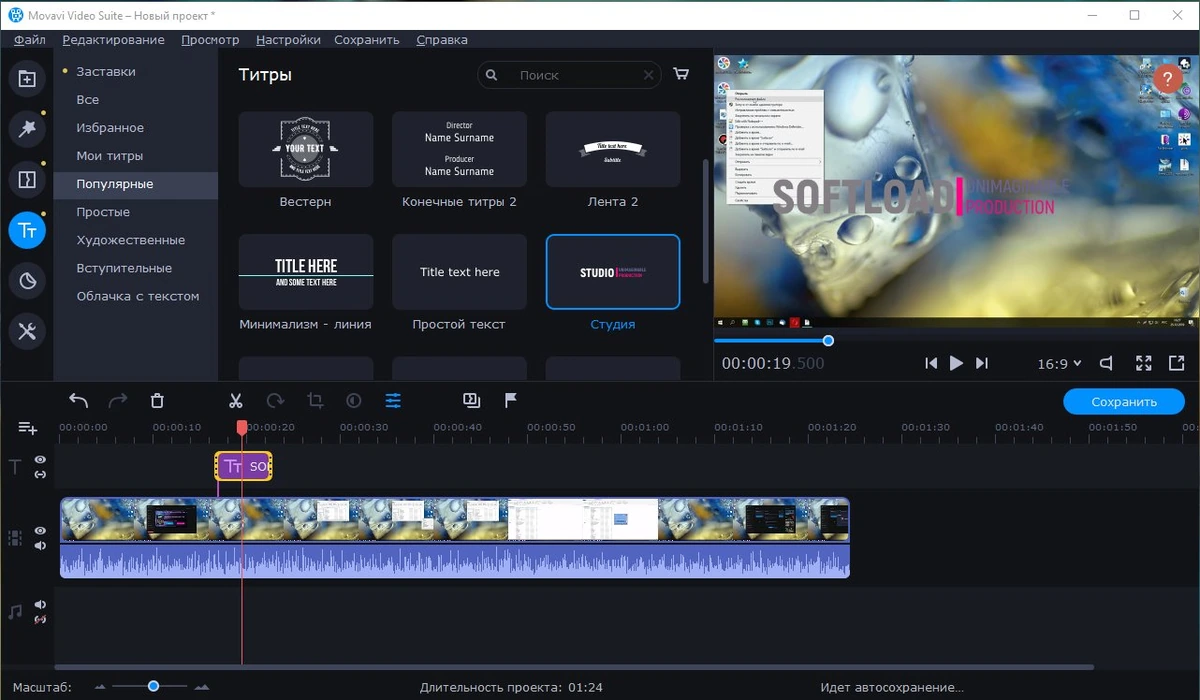The width and height of the screenshot is (1200, 700).
Task: Click the timeline zoom slider handle
Action: pyautogui.click(x=153, y=686)
